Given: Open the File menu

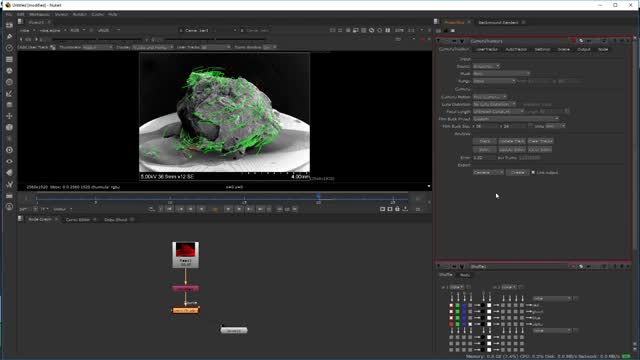Looking at the screenshot, I should pos(9,14).
